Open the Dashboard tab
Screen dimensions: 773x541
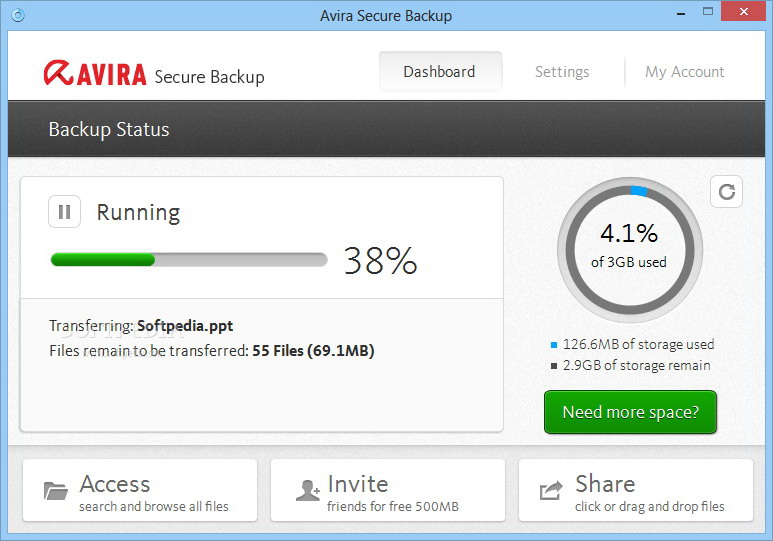point(439,72)
